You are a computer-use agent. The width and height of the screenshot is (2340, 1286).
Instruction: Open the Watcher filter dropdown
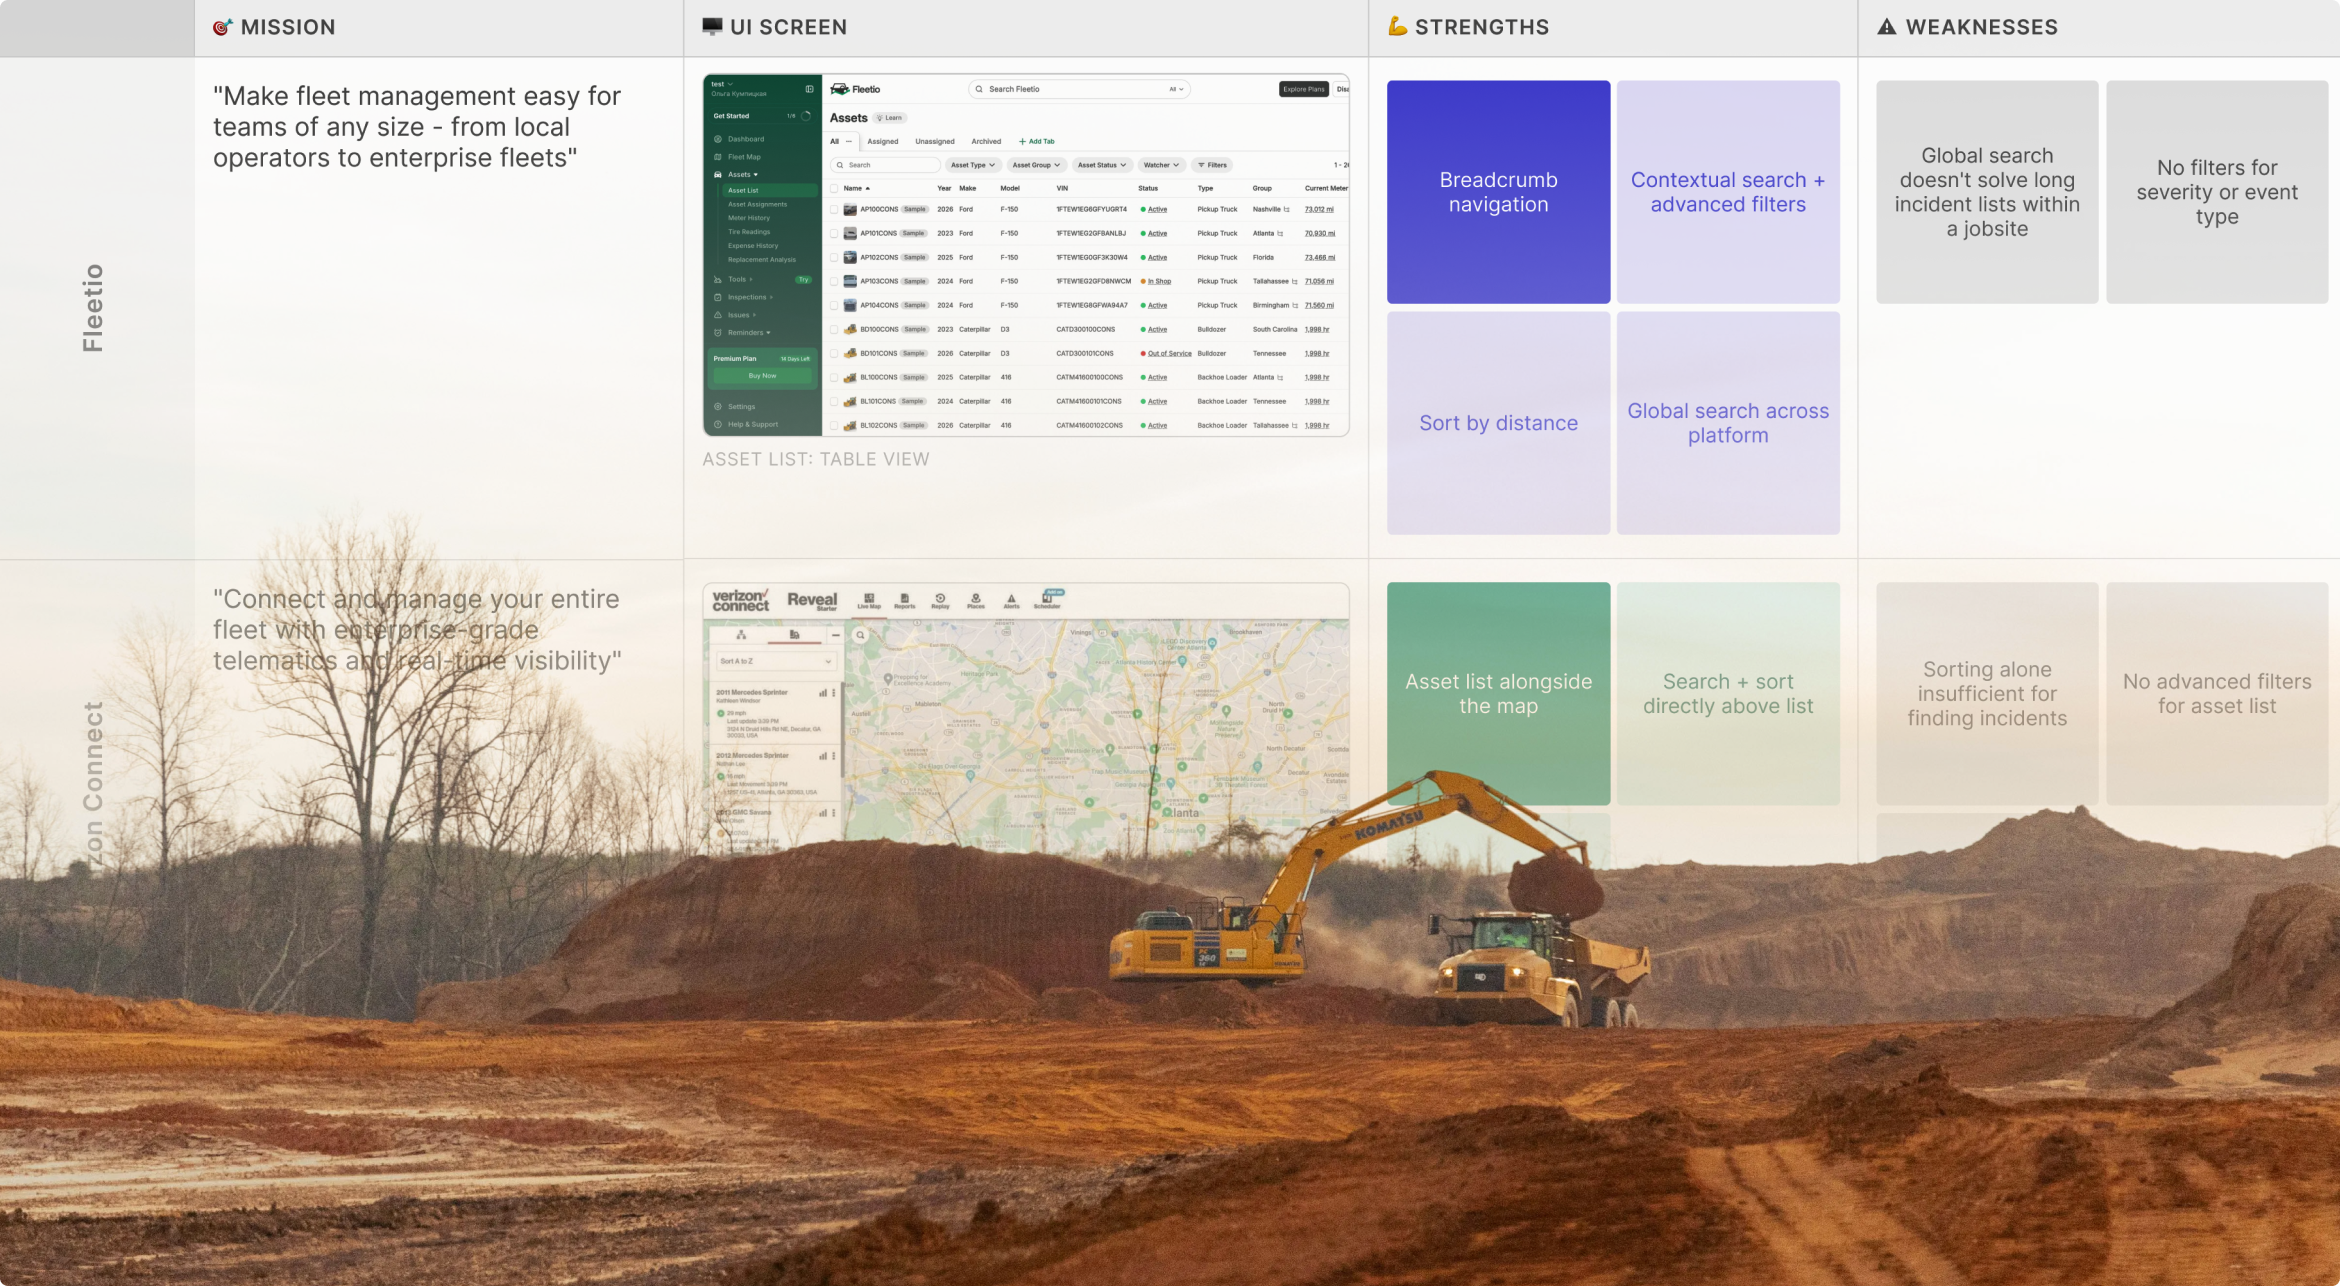point(1161,165)
